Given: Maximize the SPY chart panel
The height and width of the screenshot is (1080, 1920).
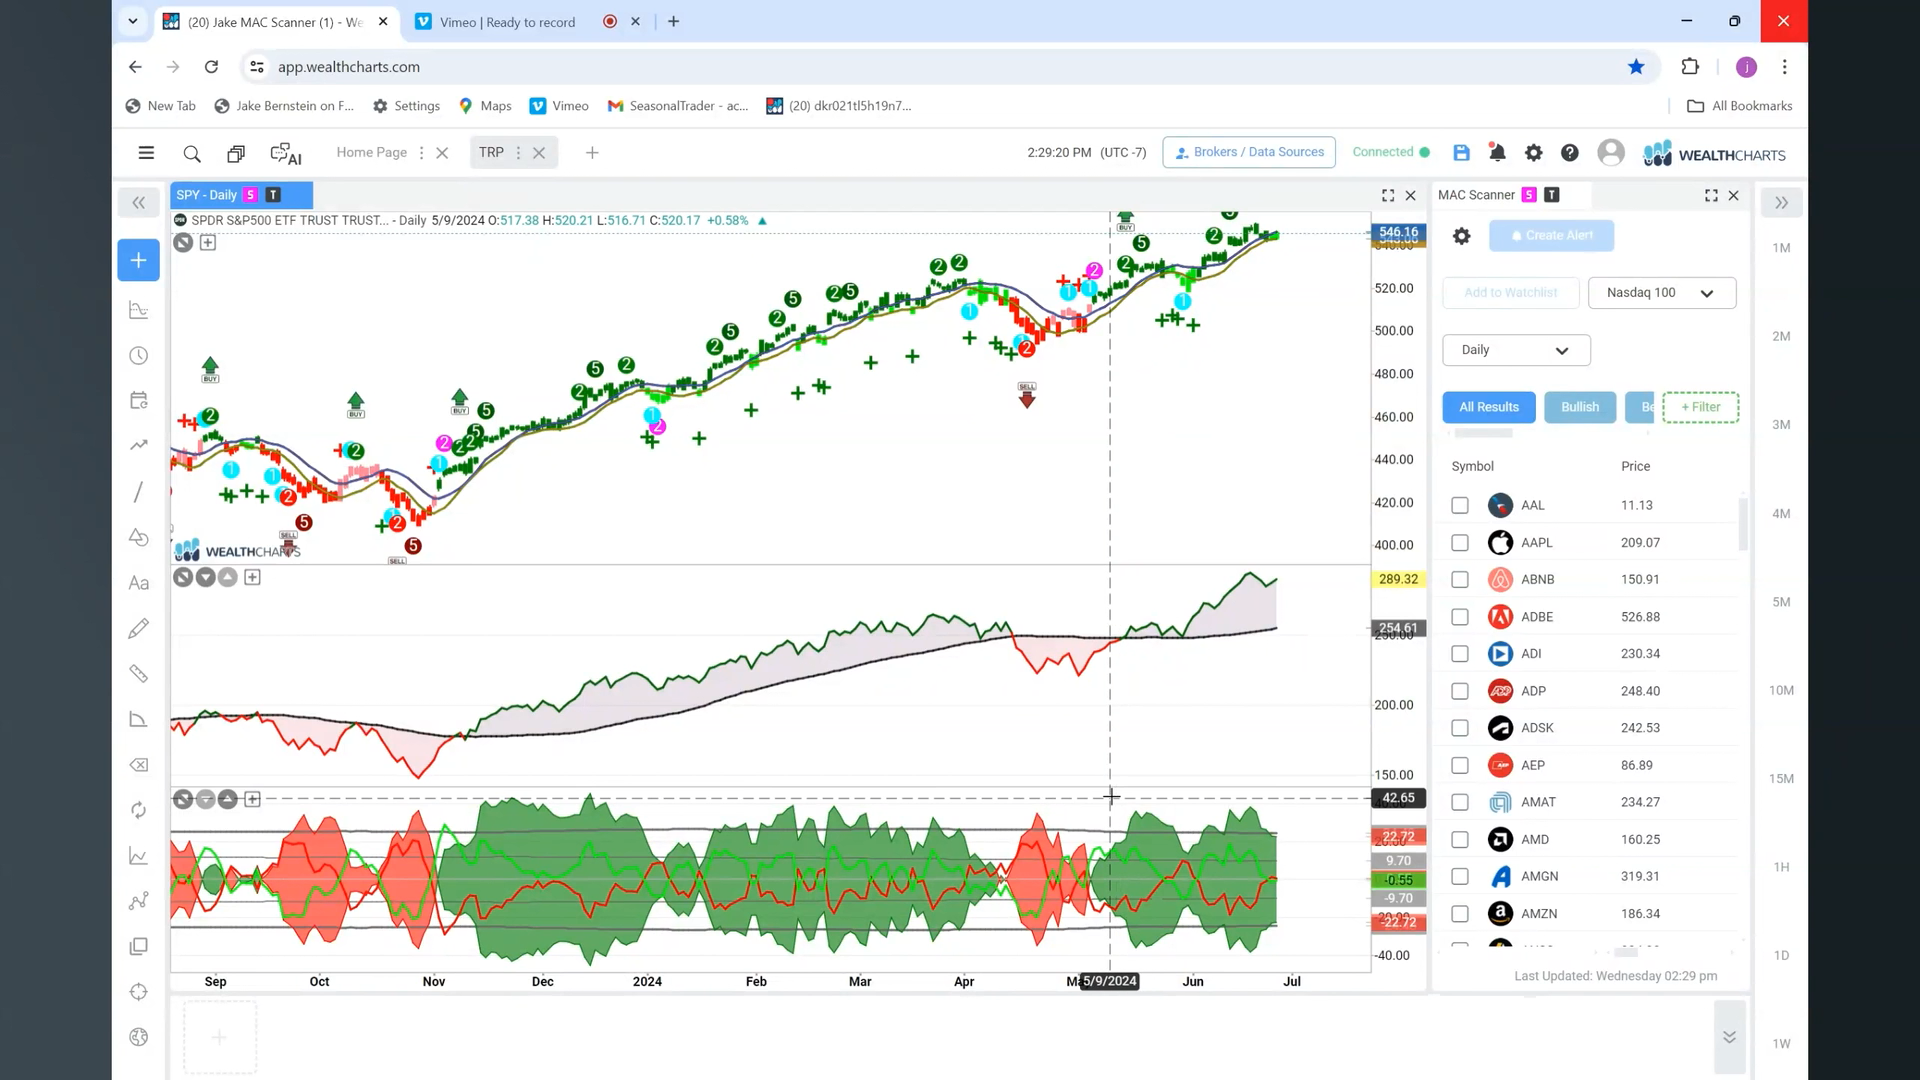Looking at the screenshot, I should coord(1388,196).
